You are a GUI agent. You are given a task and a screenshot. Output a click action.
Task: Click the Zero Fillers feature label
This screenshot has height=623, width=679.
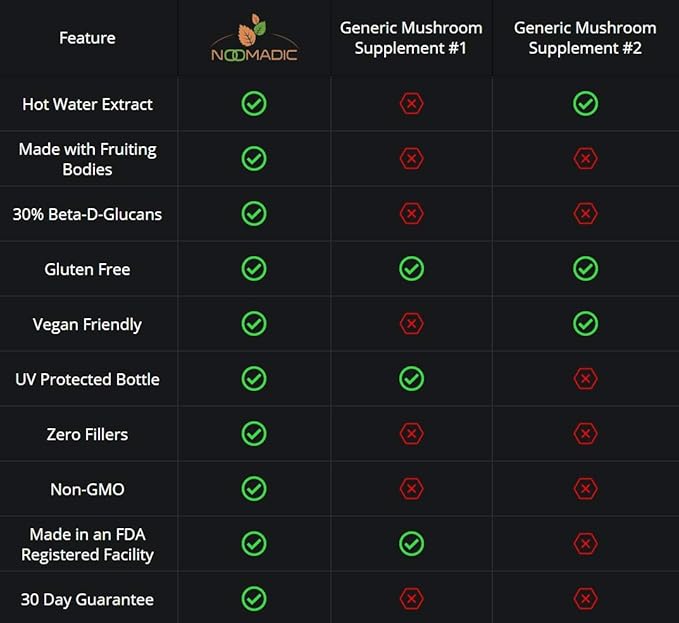tap(87, 434)
